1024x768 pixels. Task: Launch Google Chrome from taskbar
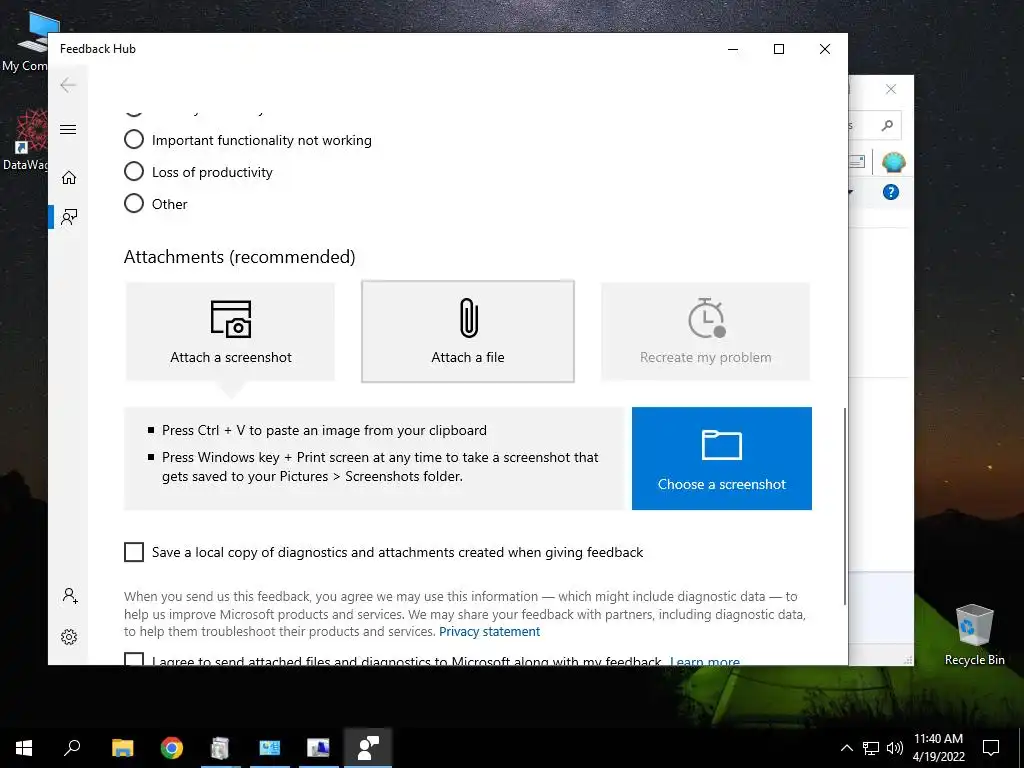[x=172, y=748]
